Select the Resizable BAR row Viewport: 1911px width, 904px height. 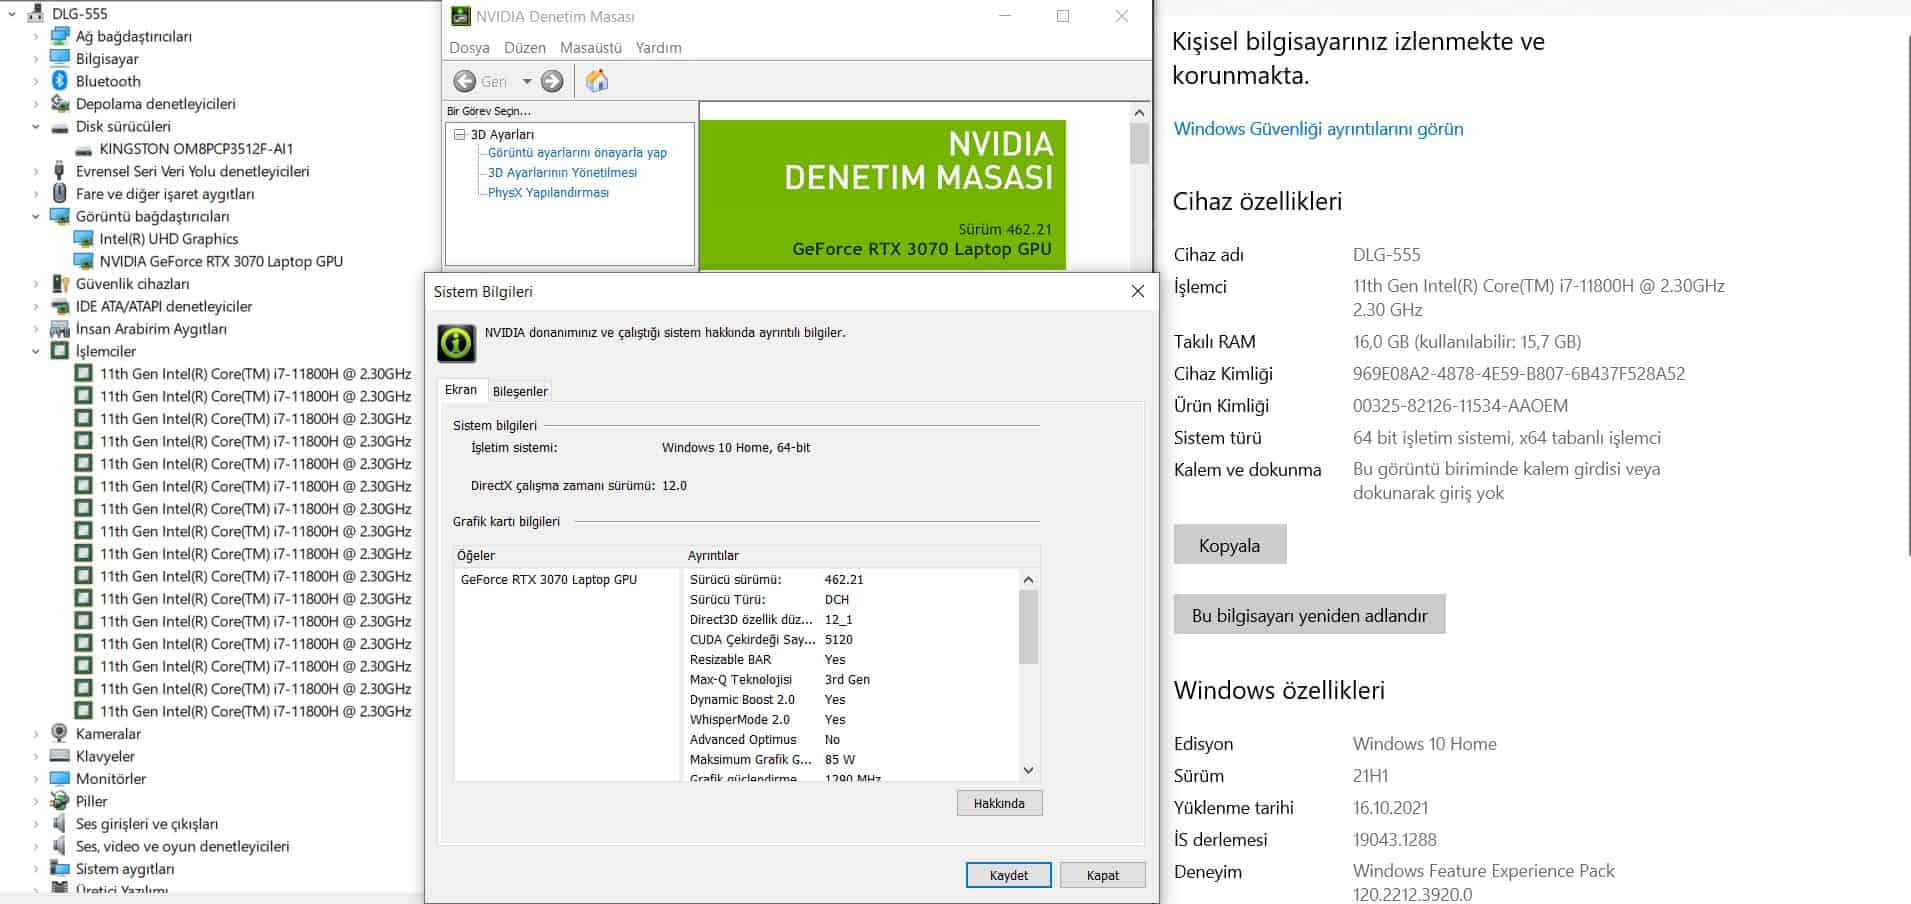tap(852, 660)
